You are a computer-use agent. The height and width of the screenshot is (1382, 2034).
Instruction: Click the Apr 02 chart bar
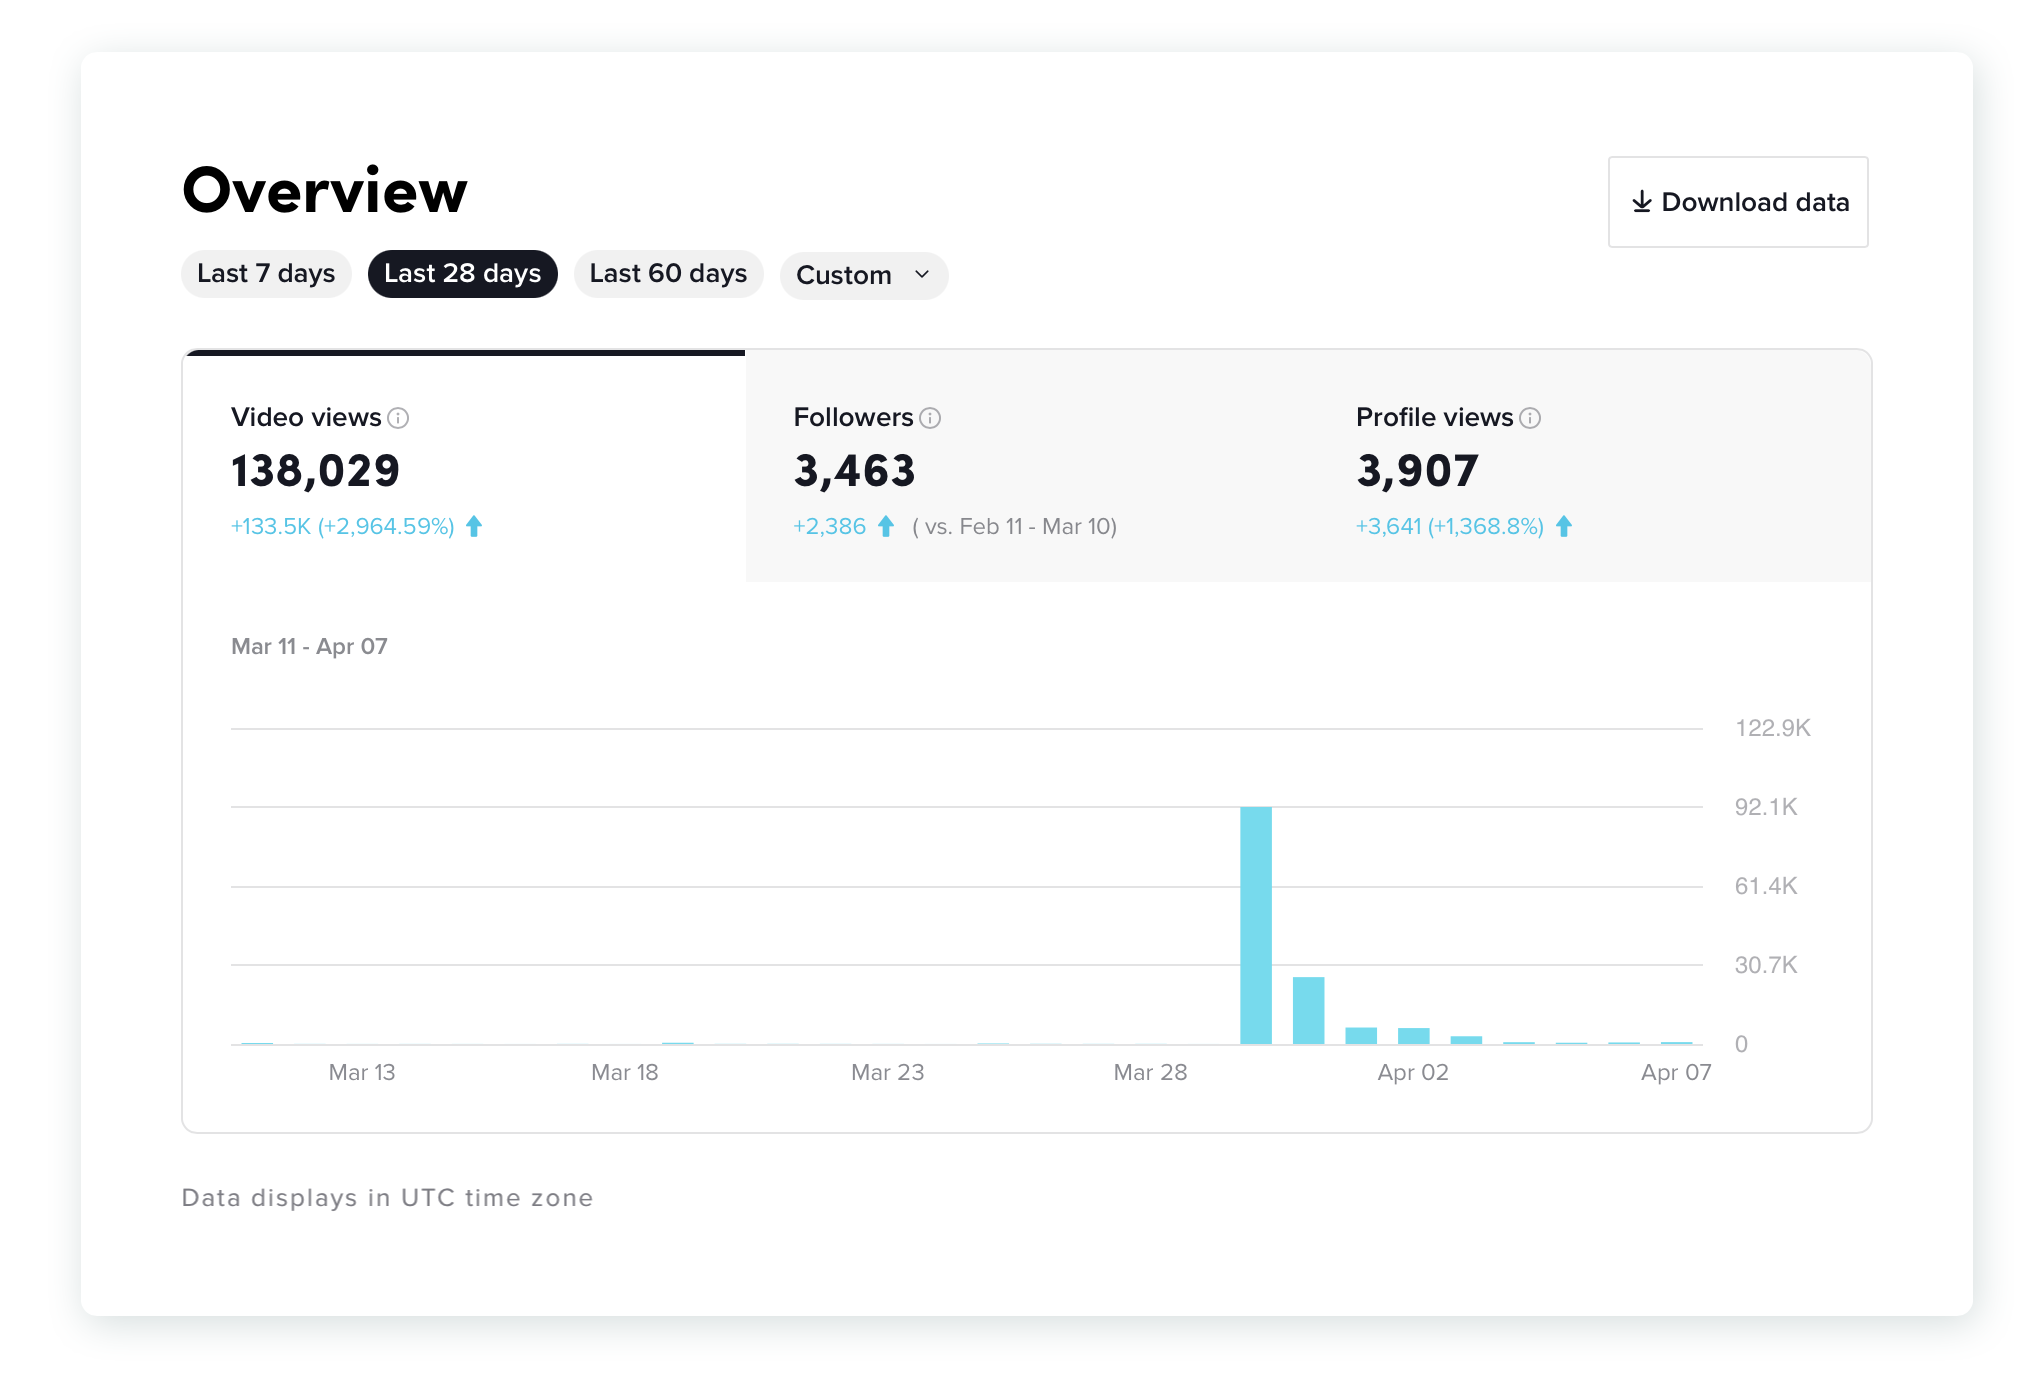pyautogui.click(x=1413, y=1036)
